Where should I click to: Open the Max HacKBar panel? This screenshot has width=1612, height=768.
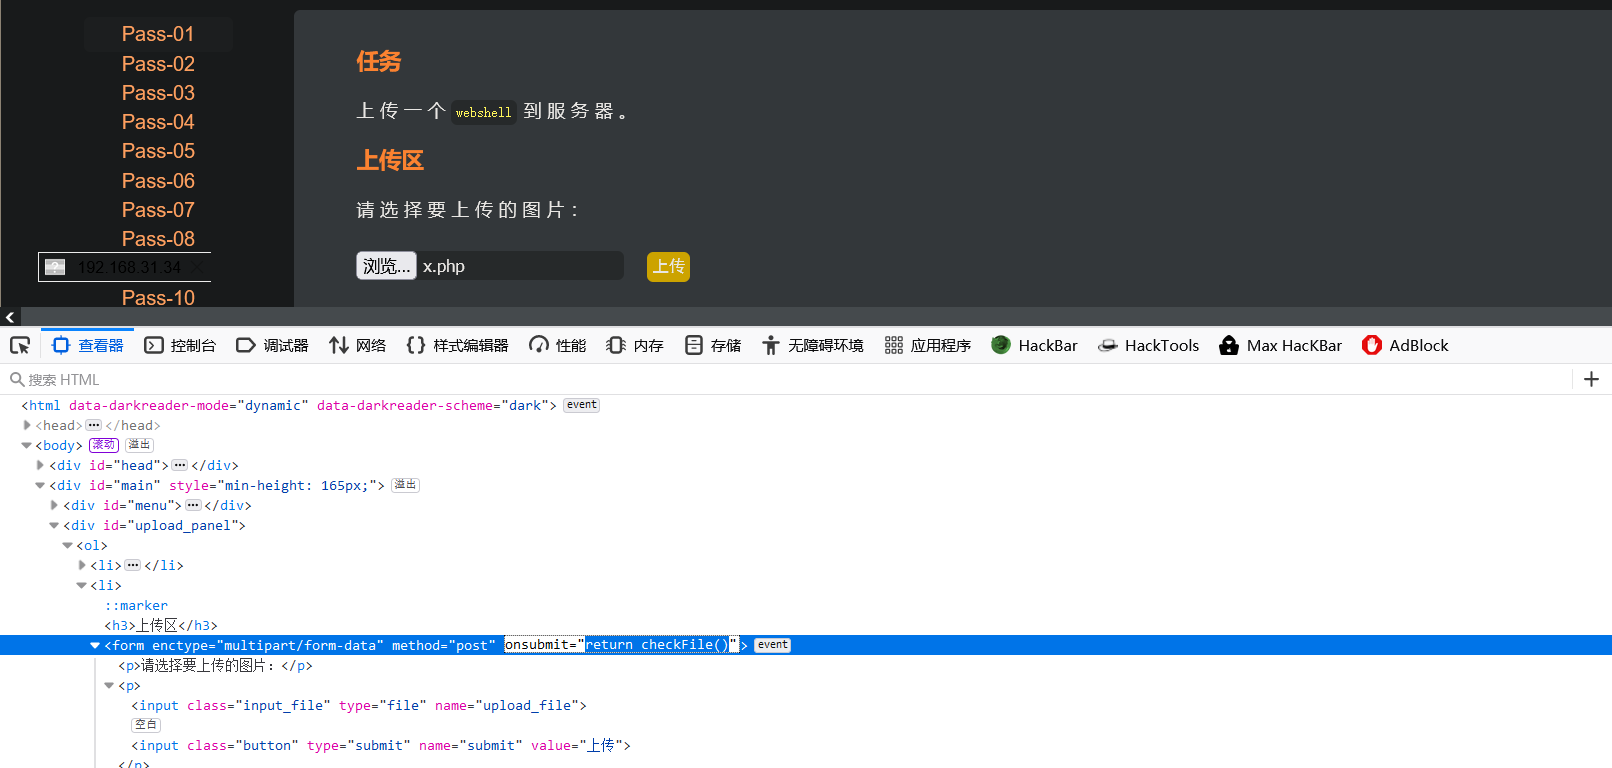click(1280, 345)
